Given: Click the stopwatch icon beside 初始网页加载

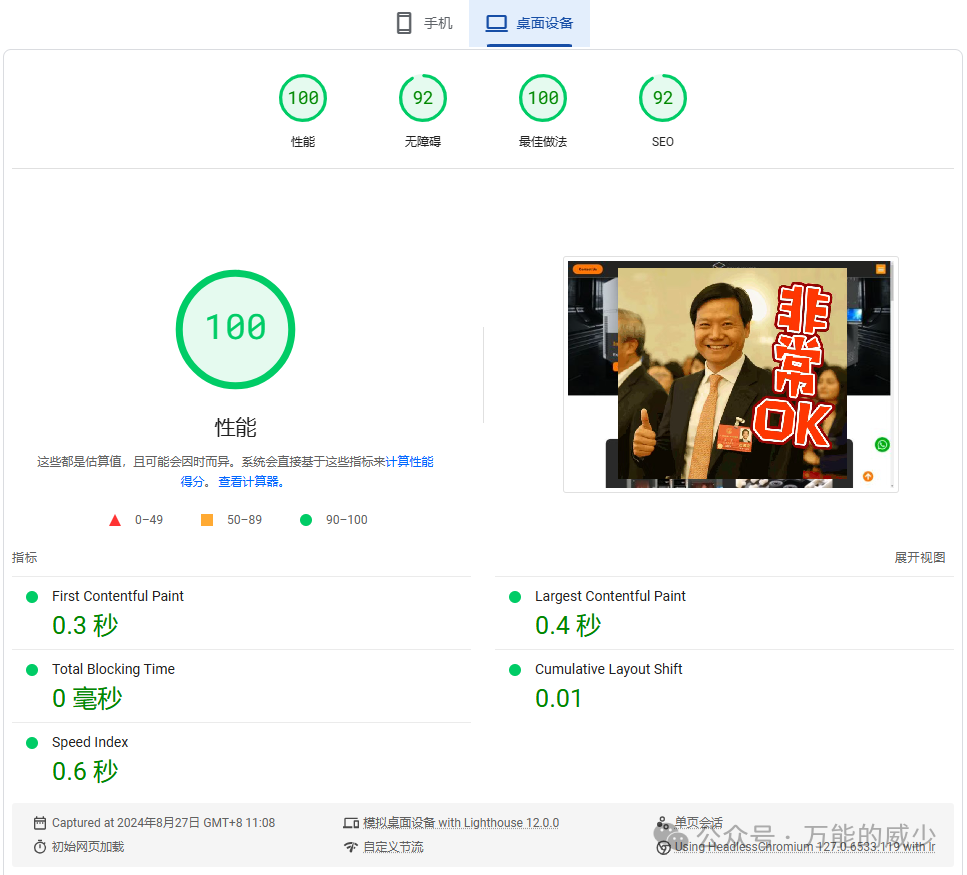Looking at the screenshot, I should pyautogui.click(x=40, y=847).
